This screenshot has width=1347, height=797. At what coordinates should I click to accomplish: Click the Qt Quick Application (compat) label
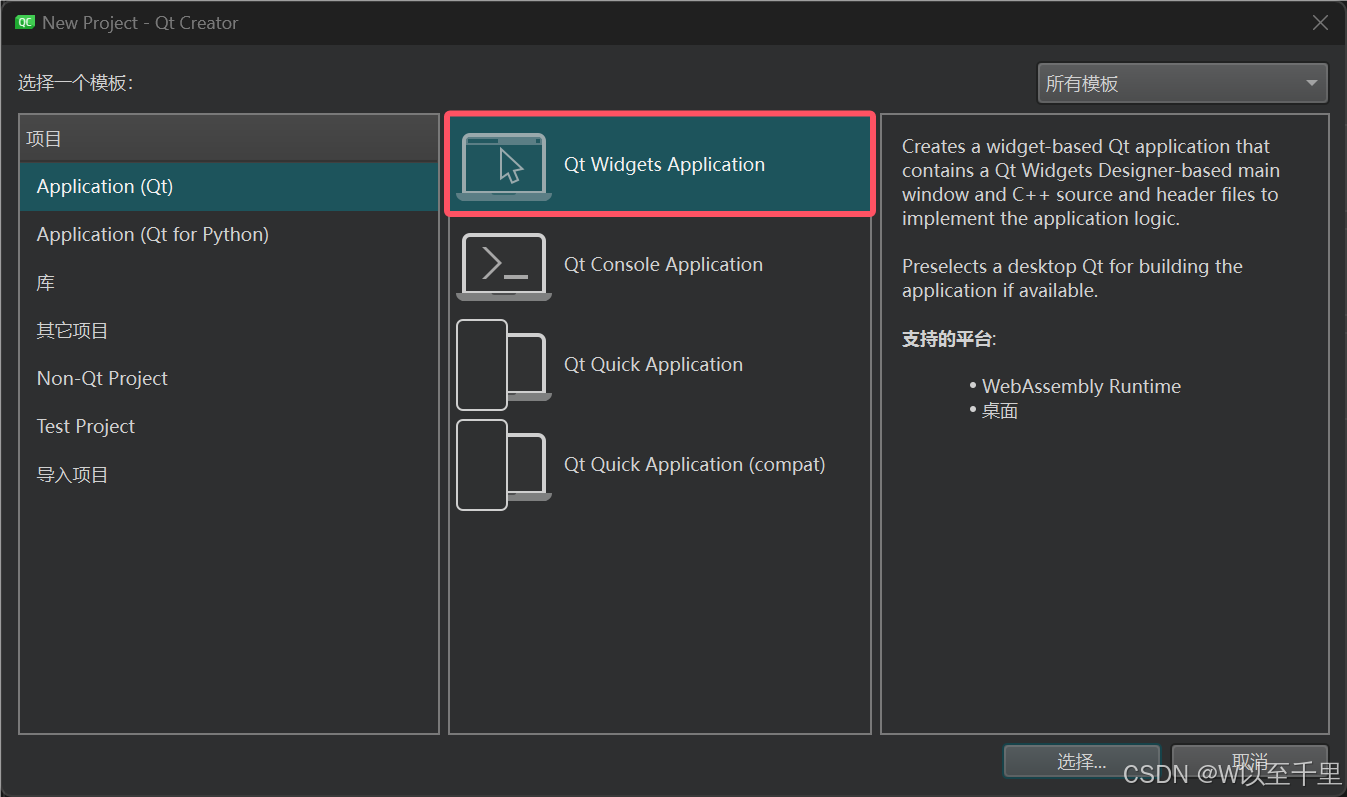[x=695, y=465]
